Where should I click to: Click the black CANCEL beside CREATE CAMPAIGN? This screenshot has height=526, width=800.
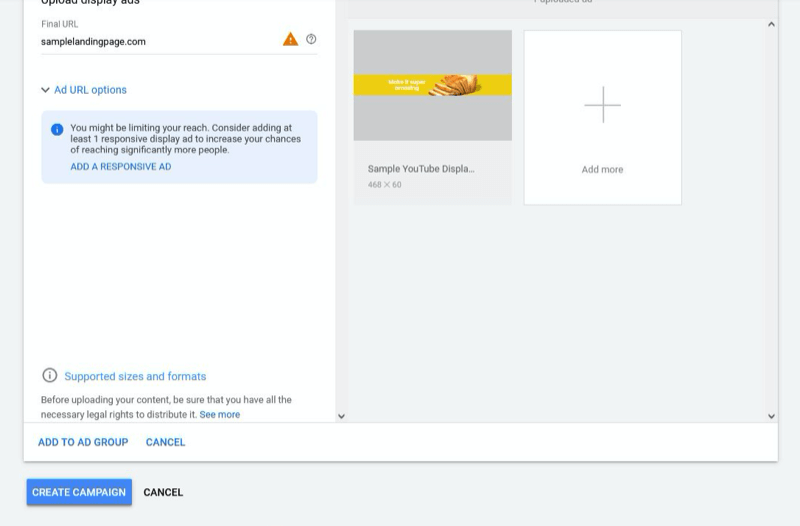[x=163, y=492]
